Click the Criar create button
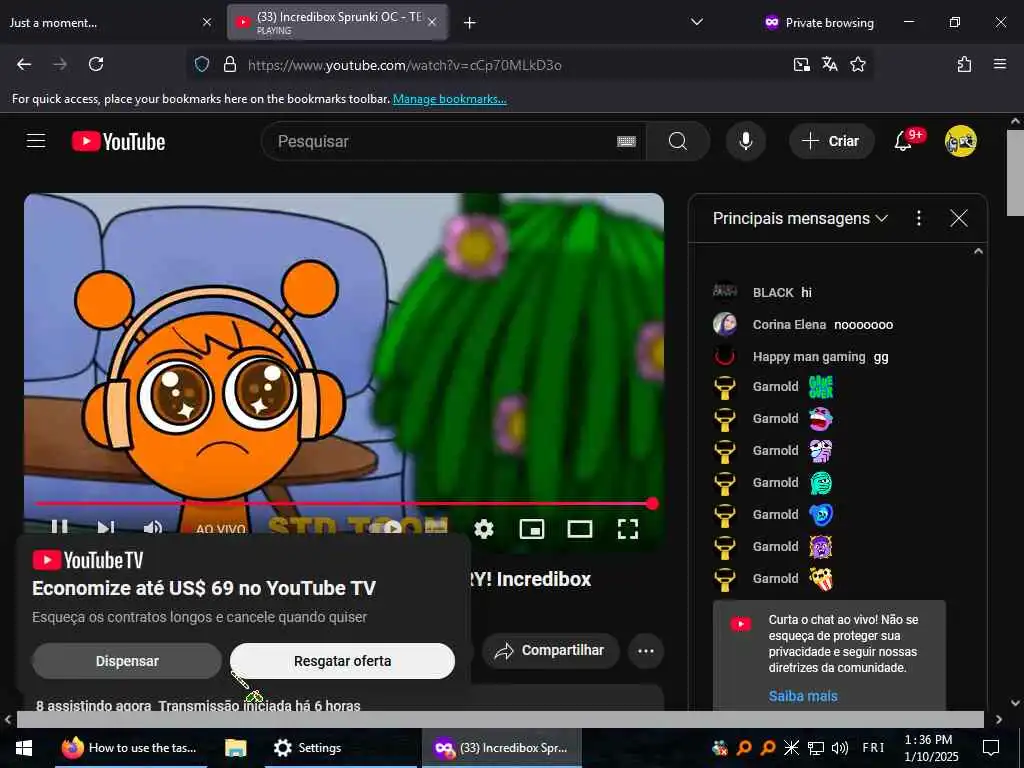 (x=831, y=141)
